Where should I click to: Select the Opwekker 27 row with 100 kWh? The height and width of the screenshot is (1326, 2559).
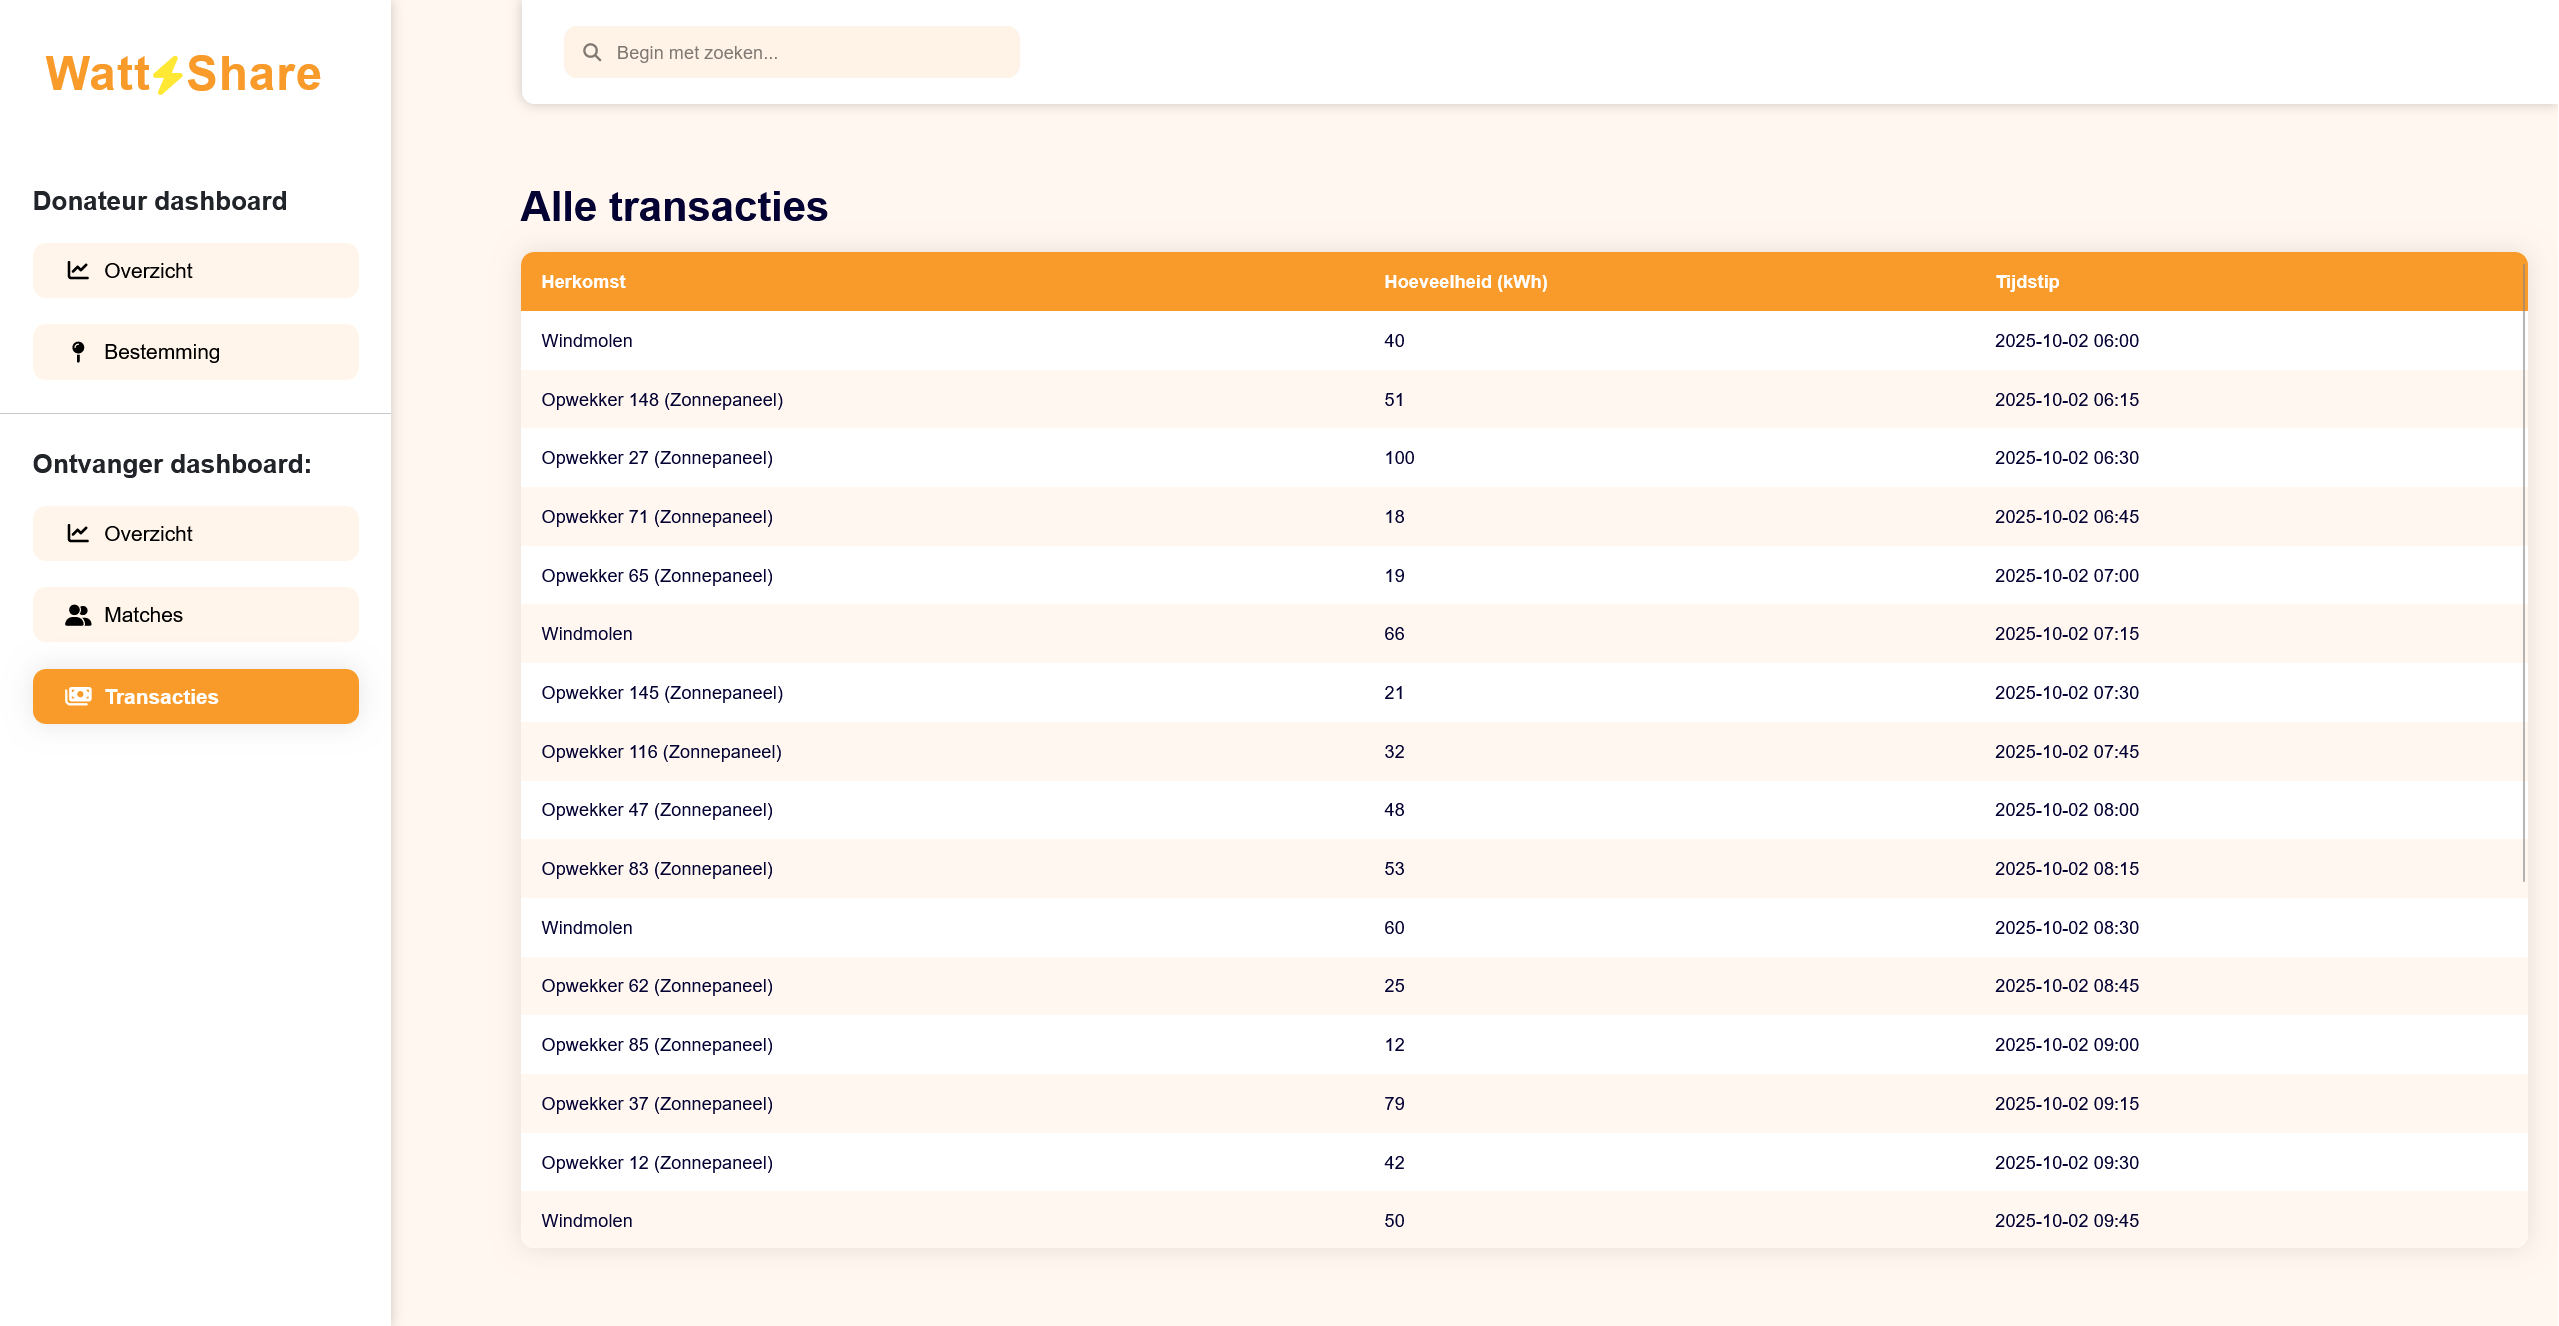(657, 458)
